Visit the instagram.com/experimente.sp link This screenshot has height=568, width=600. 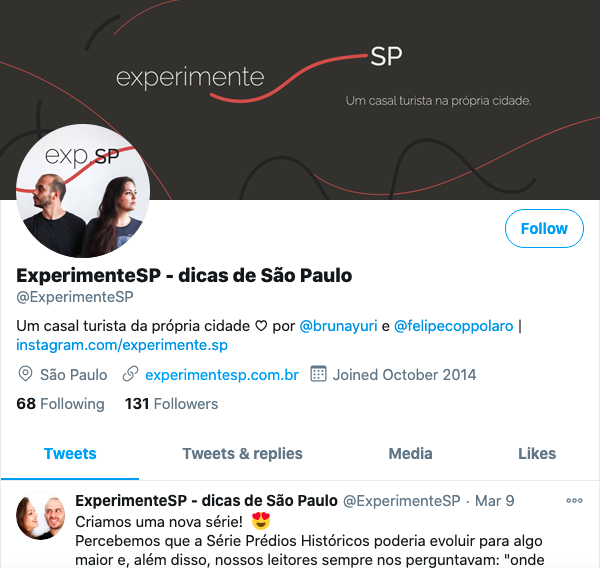tap(122, 345)
